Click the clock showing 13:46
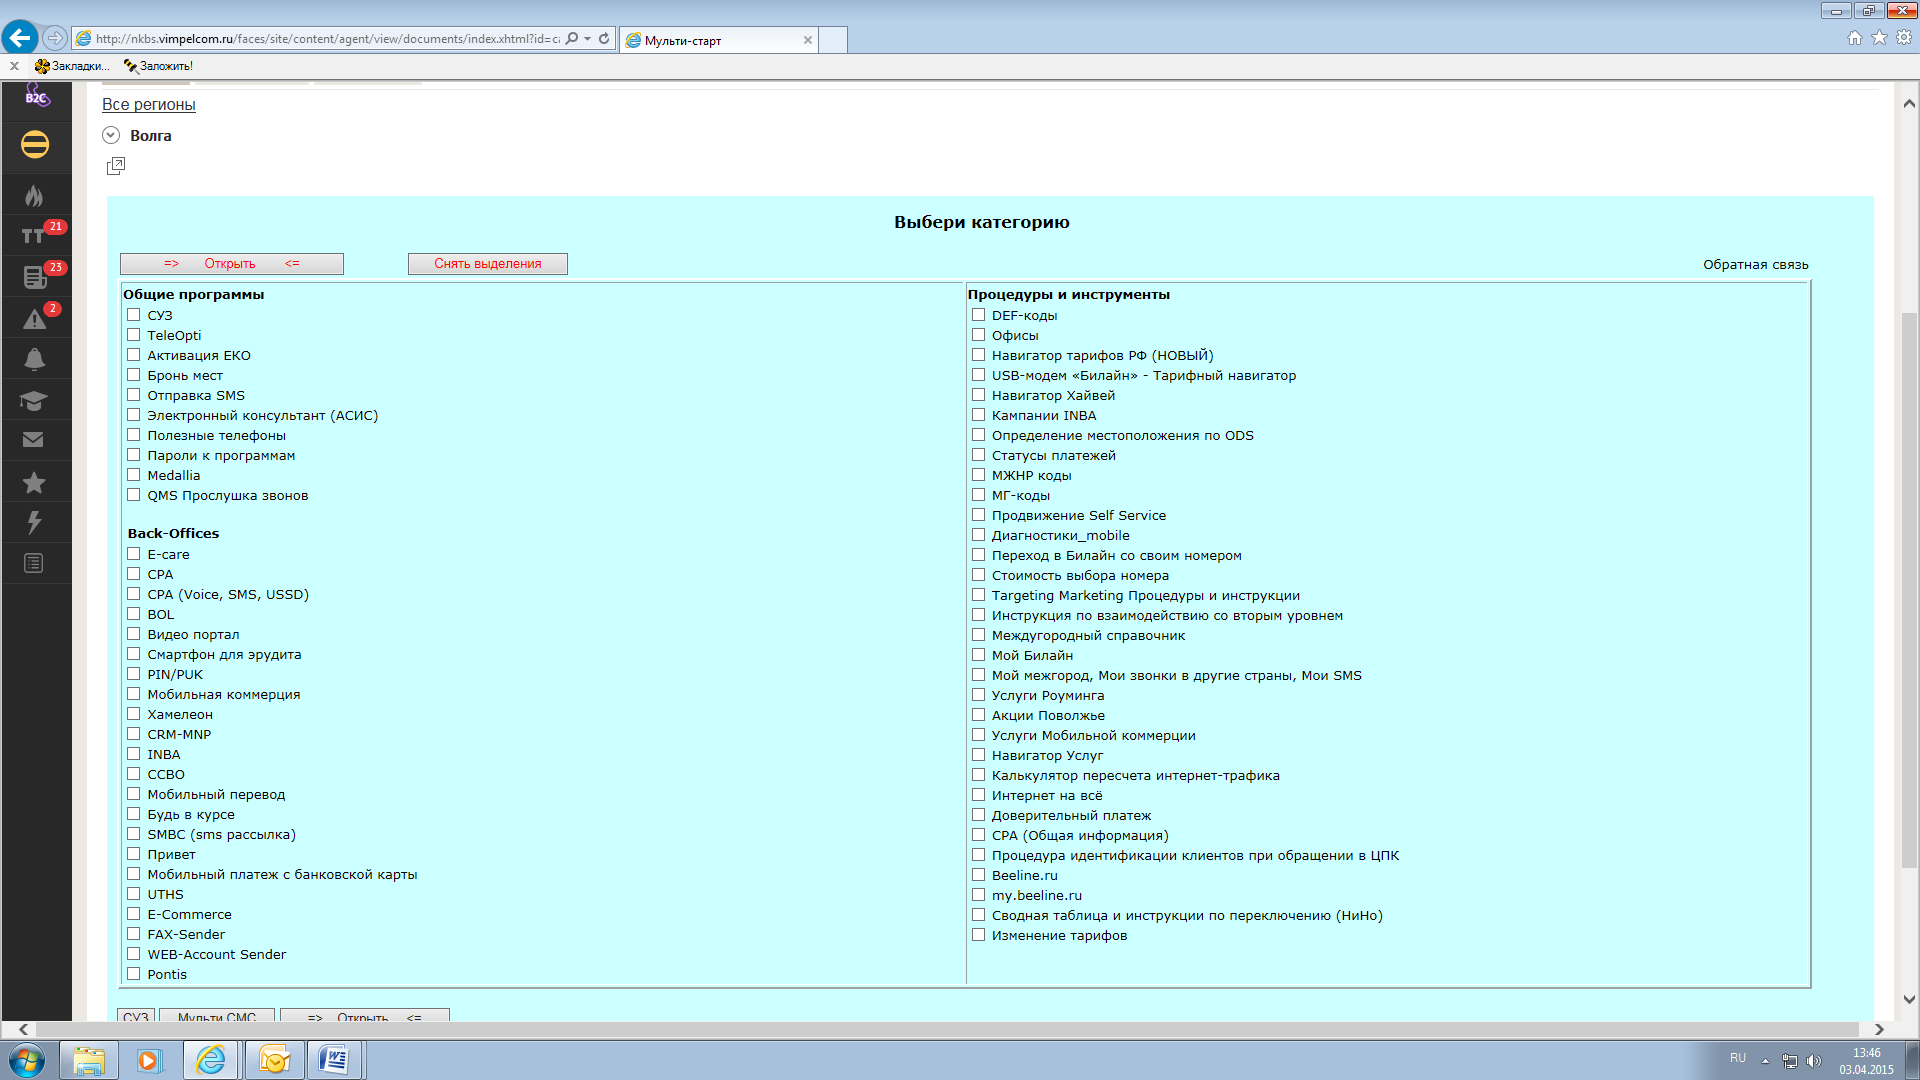Screen dimensions: 1920x1080 (x=1866, y=1053)
